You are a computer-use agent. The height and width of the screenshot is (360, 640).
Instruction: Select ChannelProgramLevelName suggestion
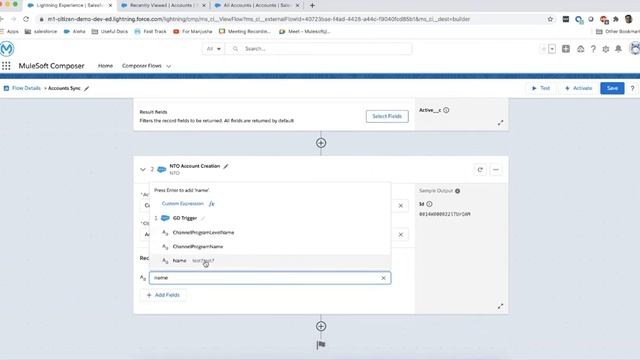point(270,232)
